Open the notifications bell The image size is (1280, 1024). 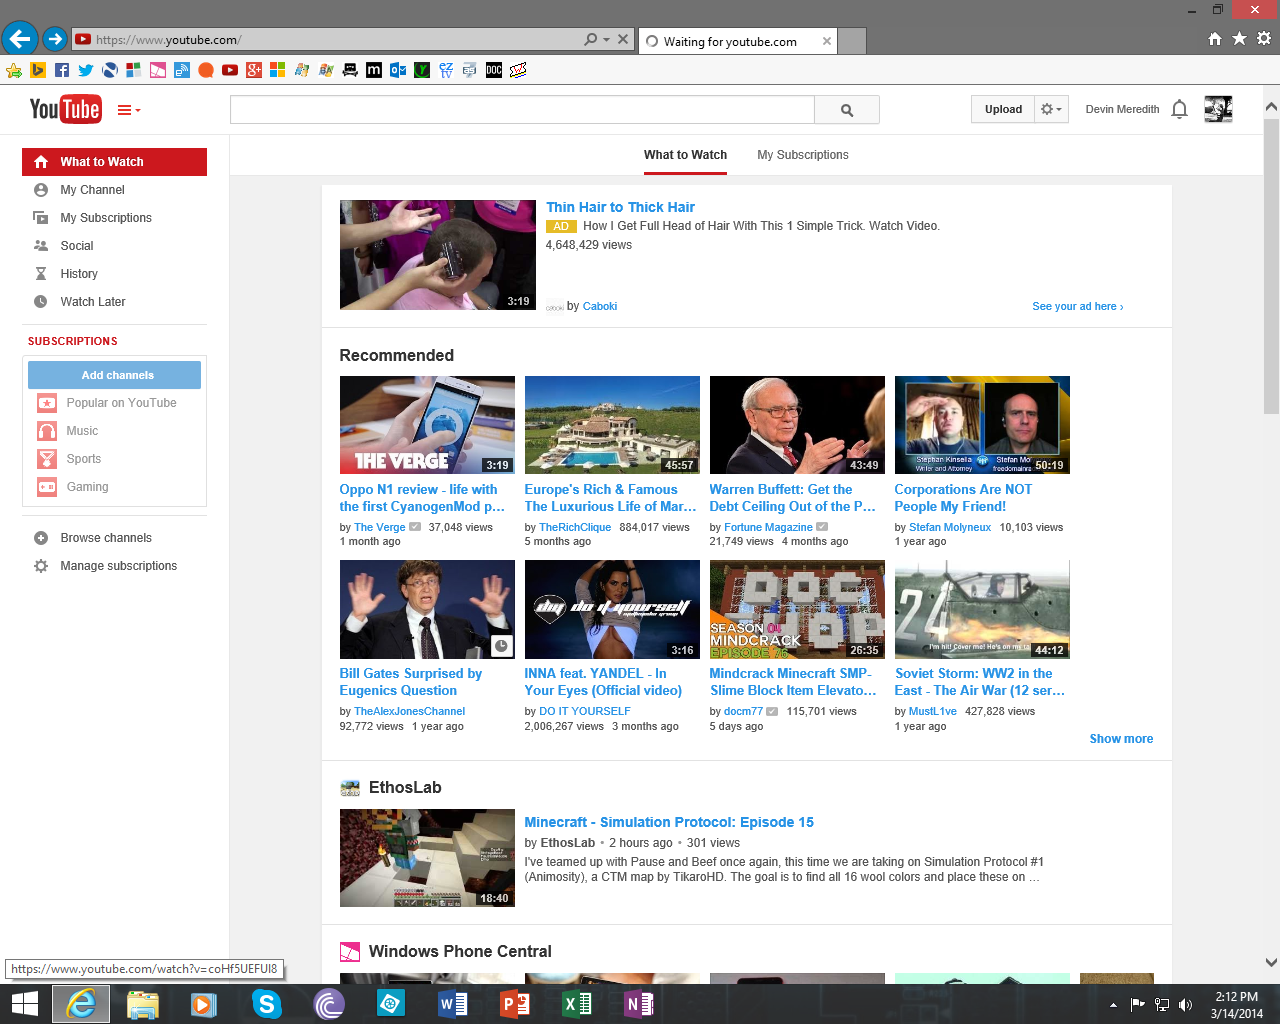pyautogui.click(x=1180, y=109)
